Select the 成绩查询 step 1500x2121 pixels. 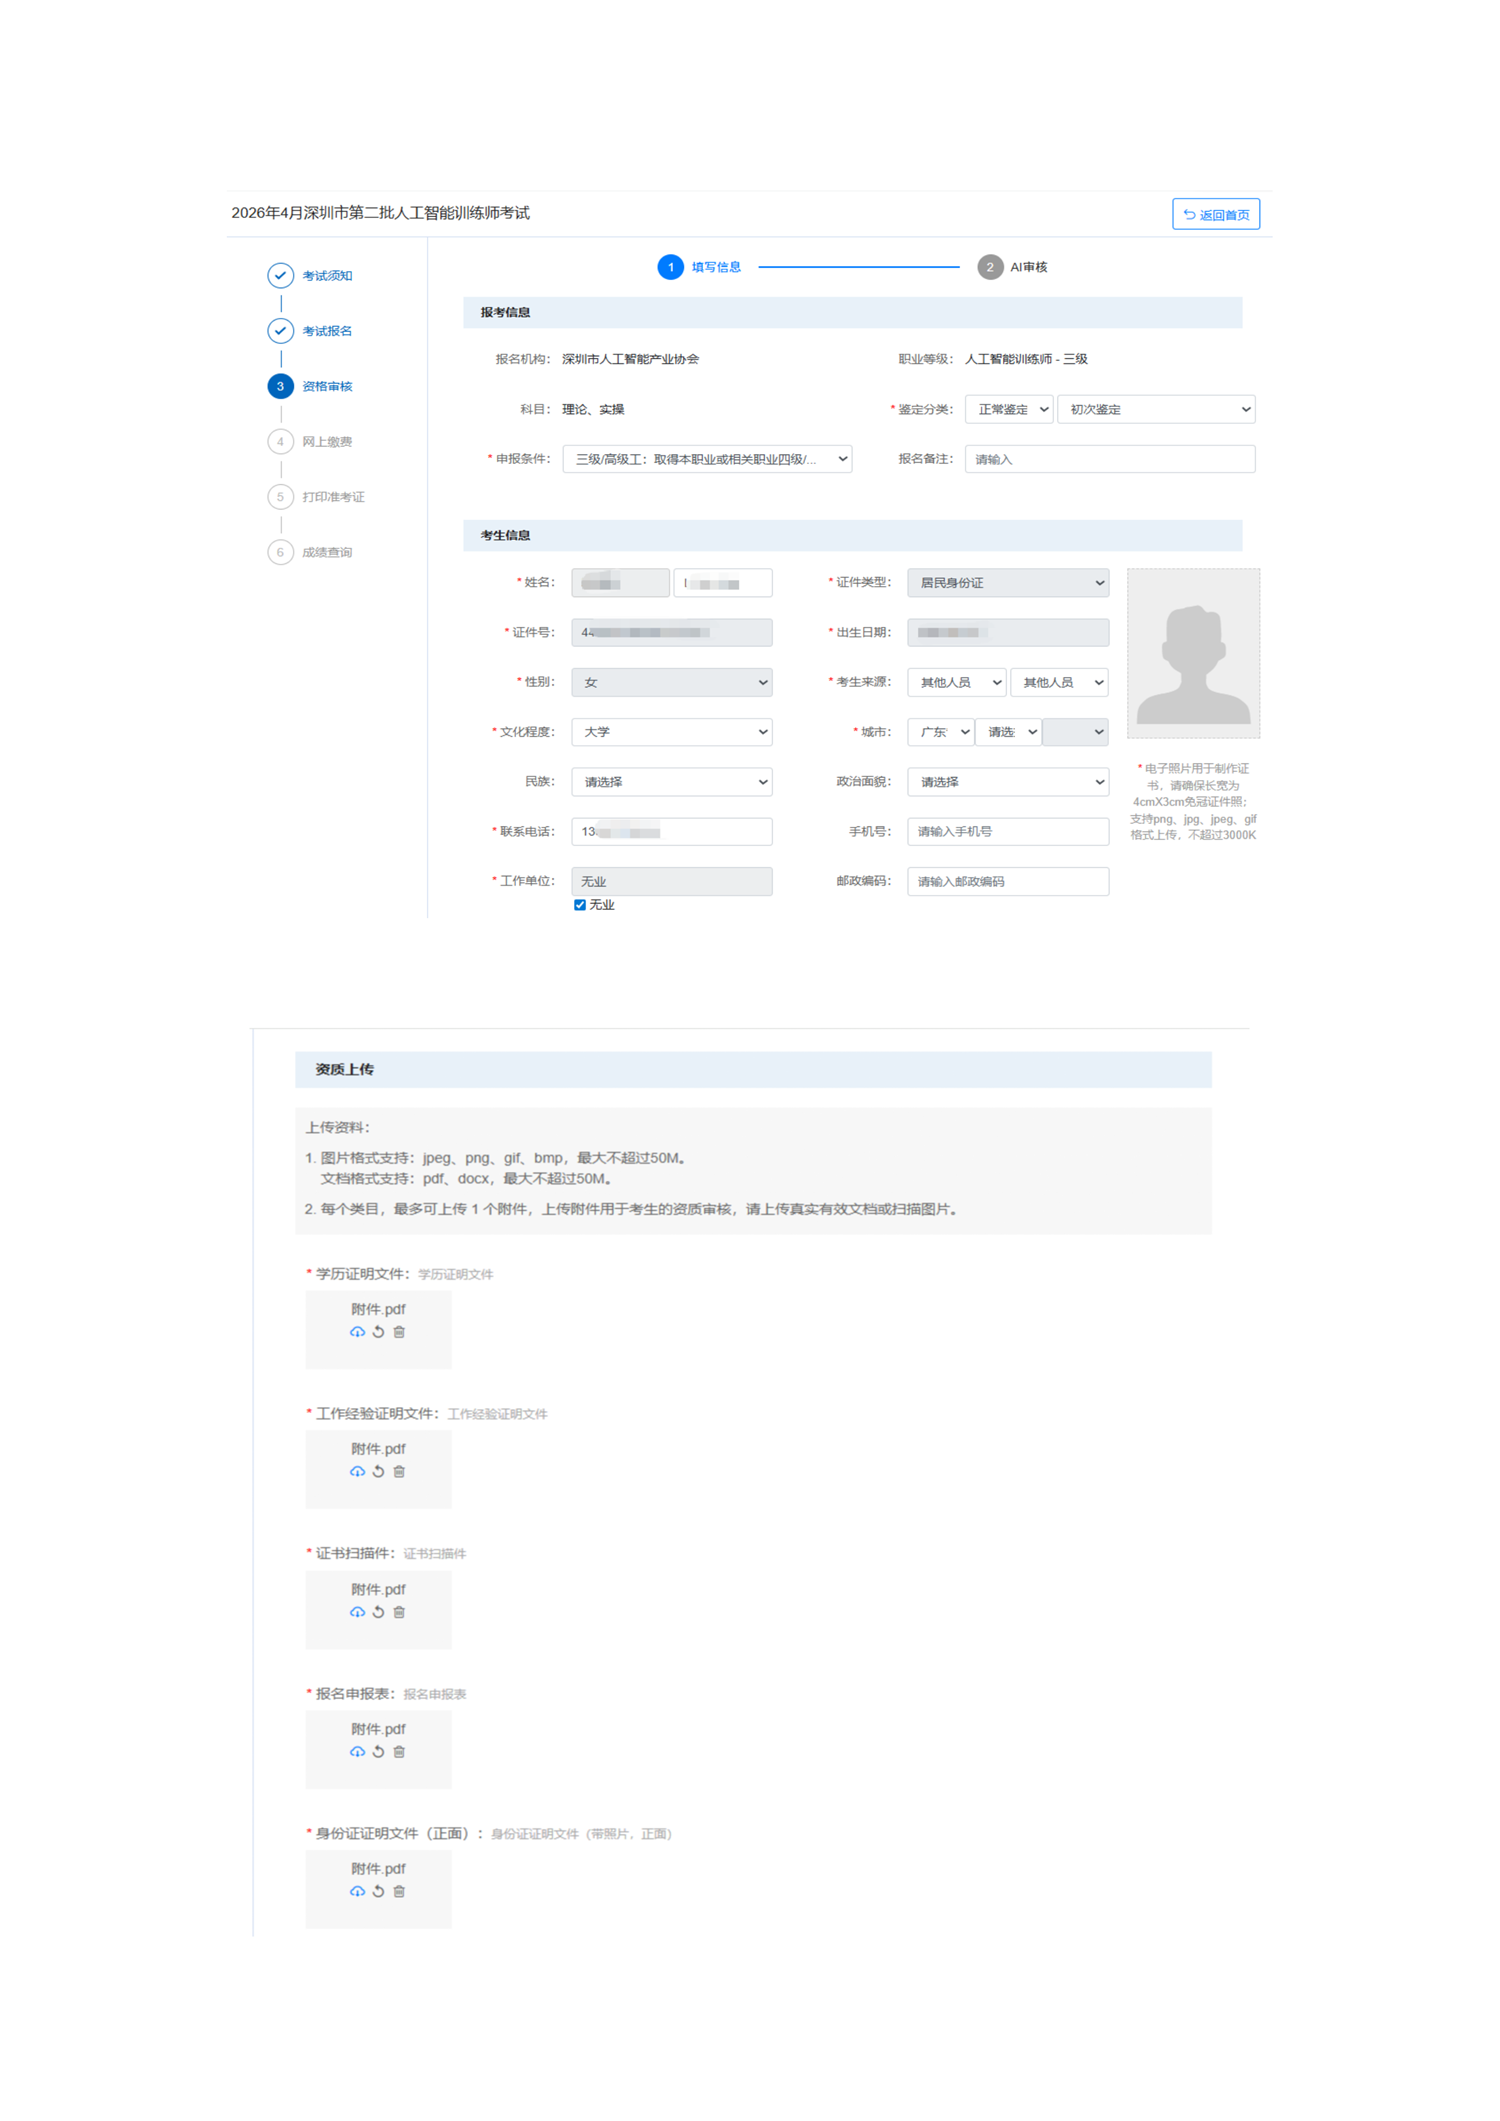(310, 552)
